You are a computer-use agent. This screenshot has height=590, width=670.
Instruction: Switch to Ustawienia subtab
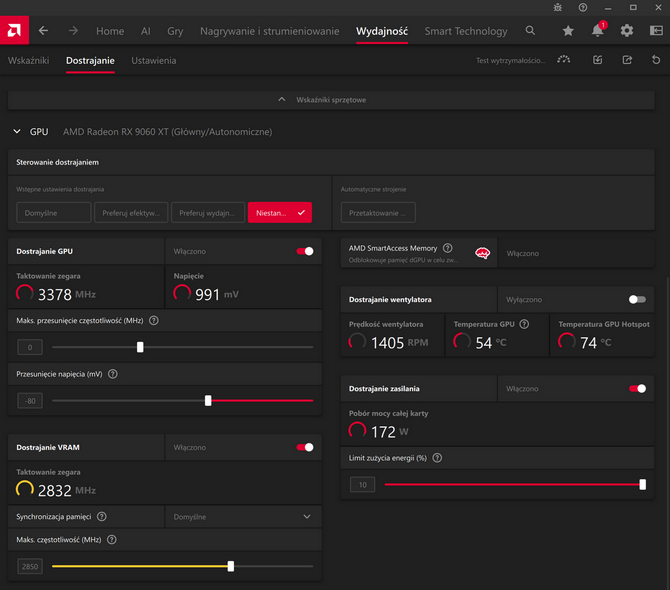point(153,60)
